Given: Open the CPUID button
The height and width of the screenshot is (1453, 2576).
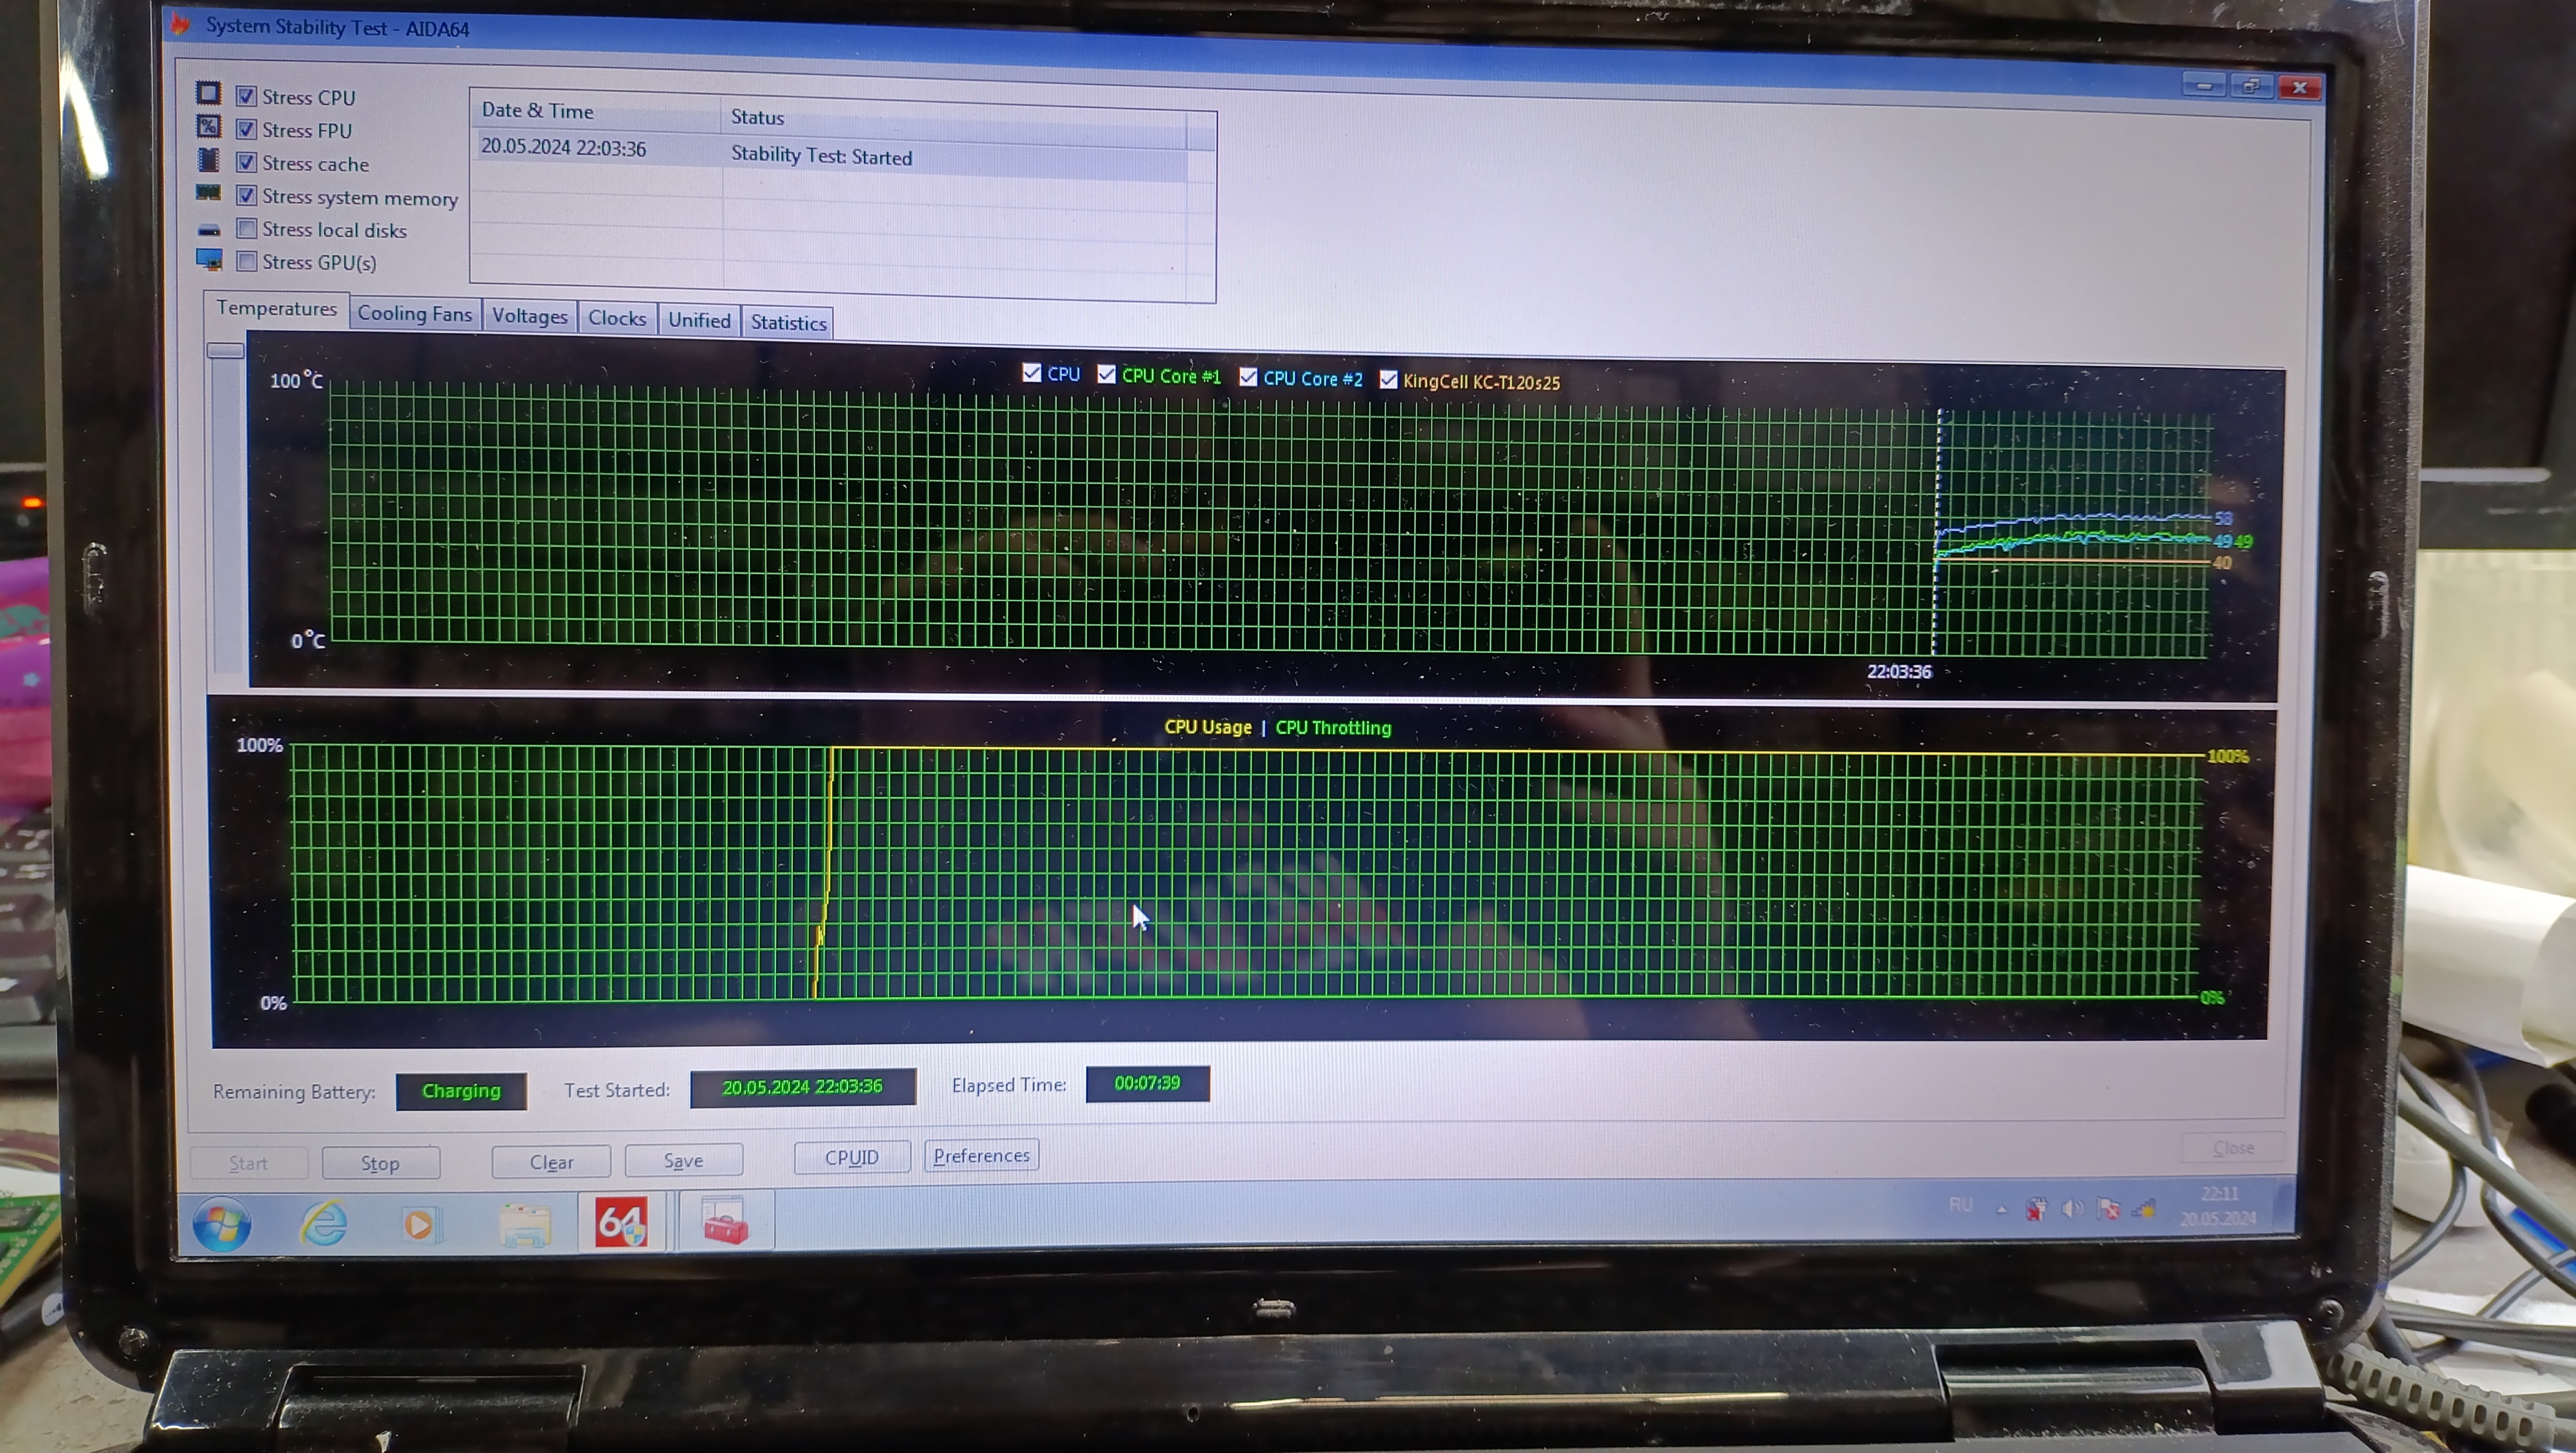Looking at the screenshot, I should point(851,1157).
